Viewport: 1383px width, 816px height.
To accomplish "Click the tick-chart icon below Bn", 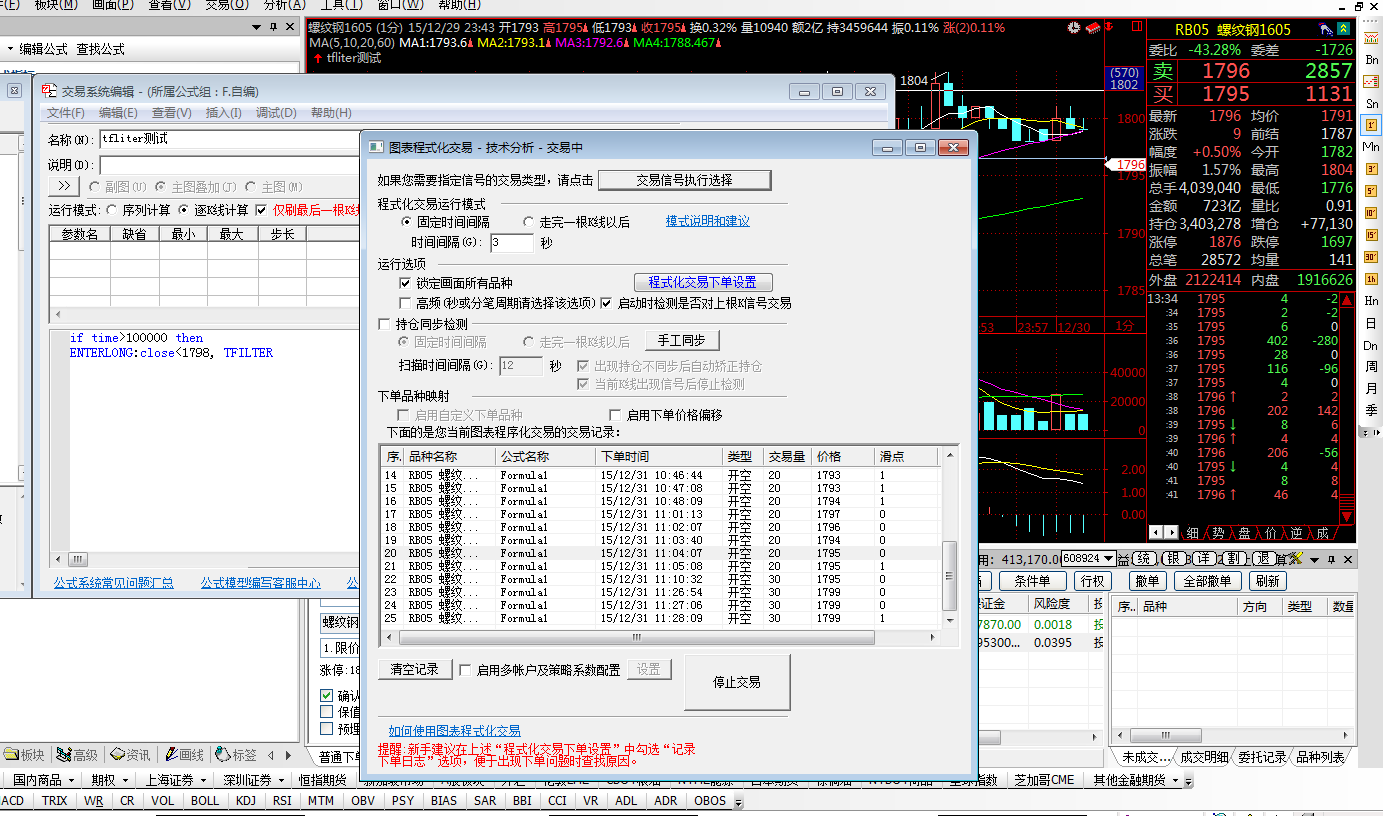I will click(x=1371, y=82).
